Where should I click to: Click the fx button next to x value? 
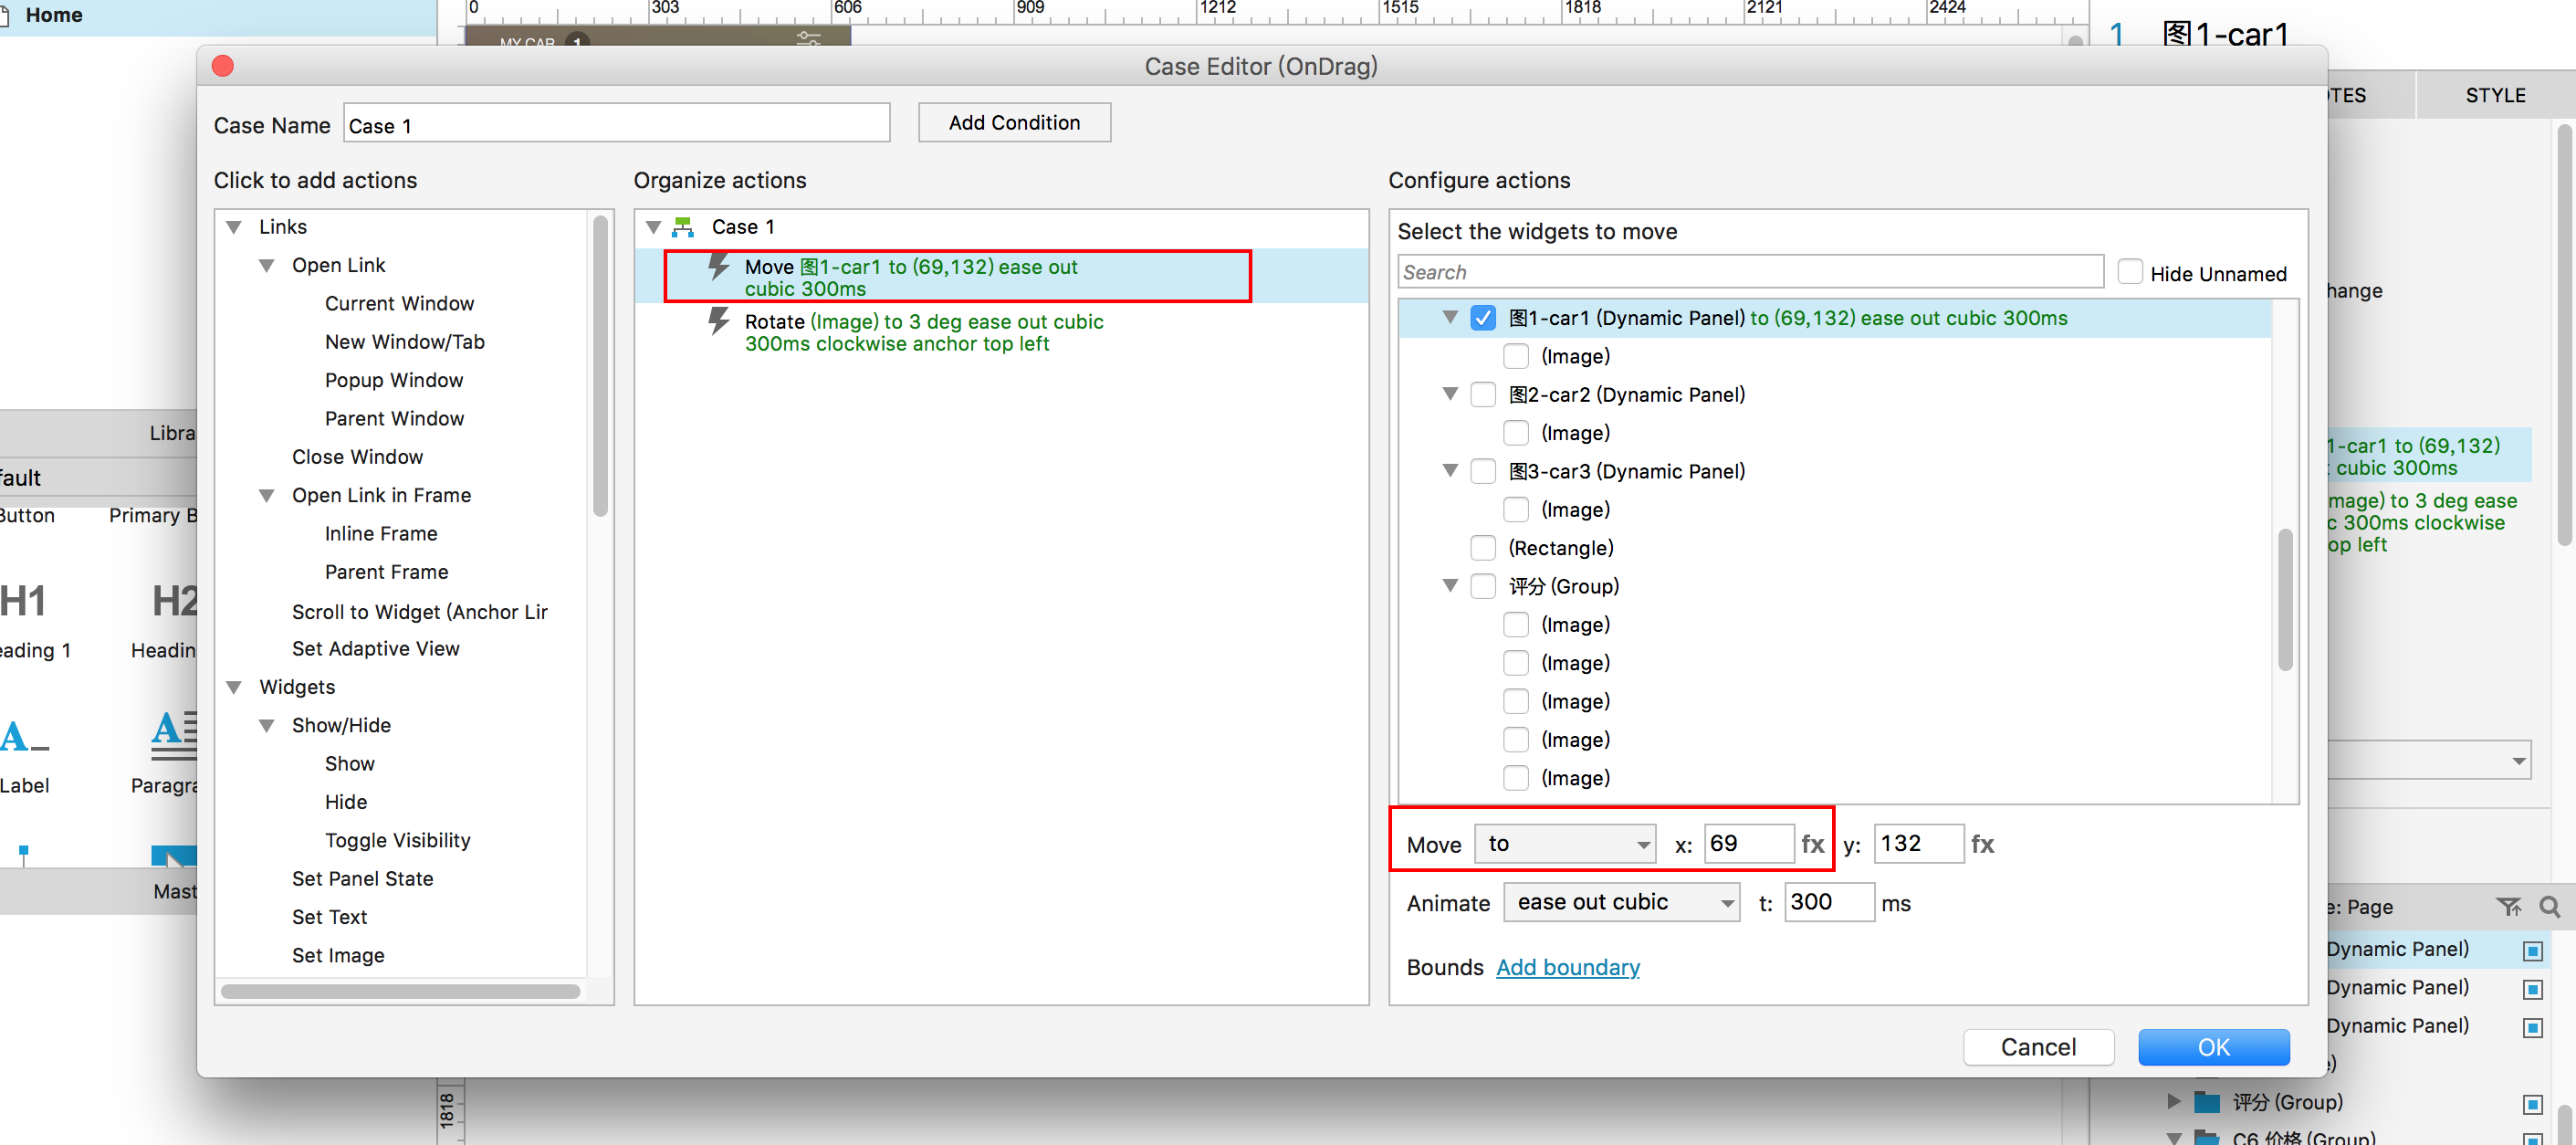pos(1812,844)
